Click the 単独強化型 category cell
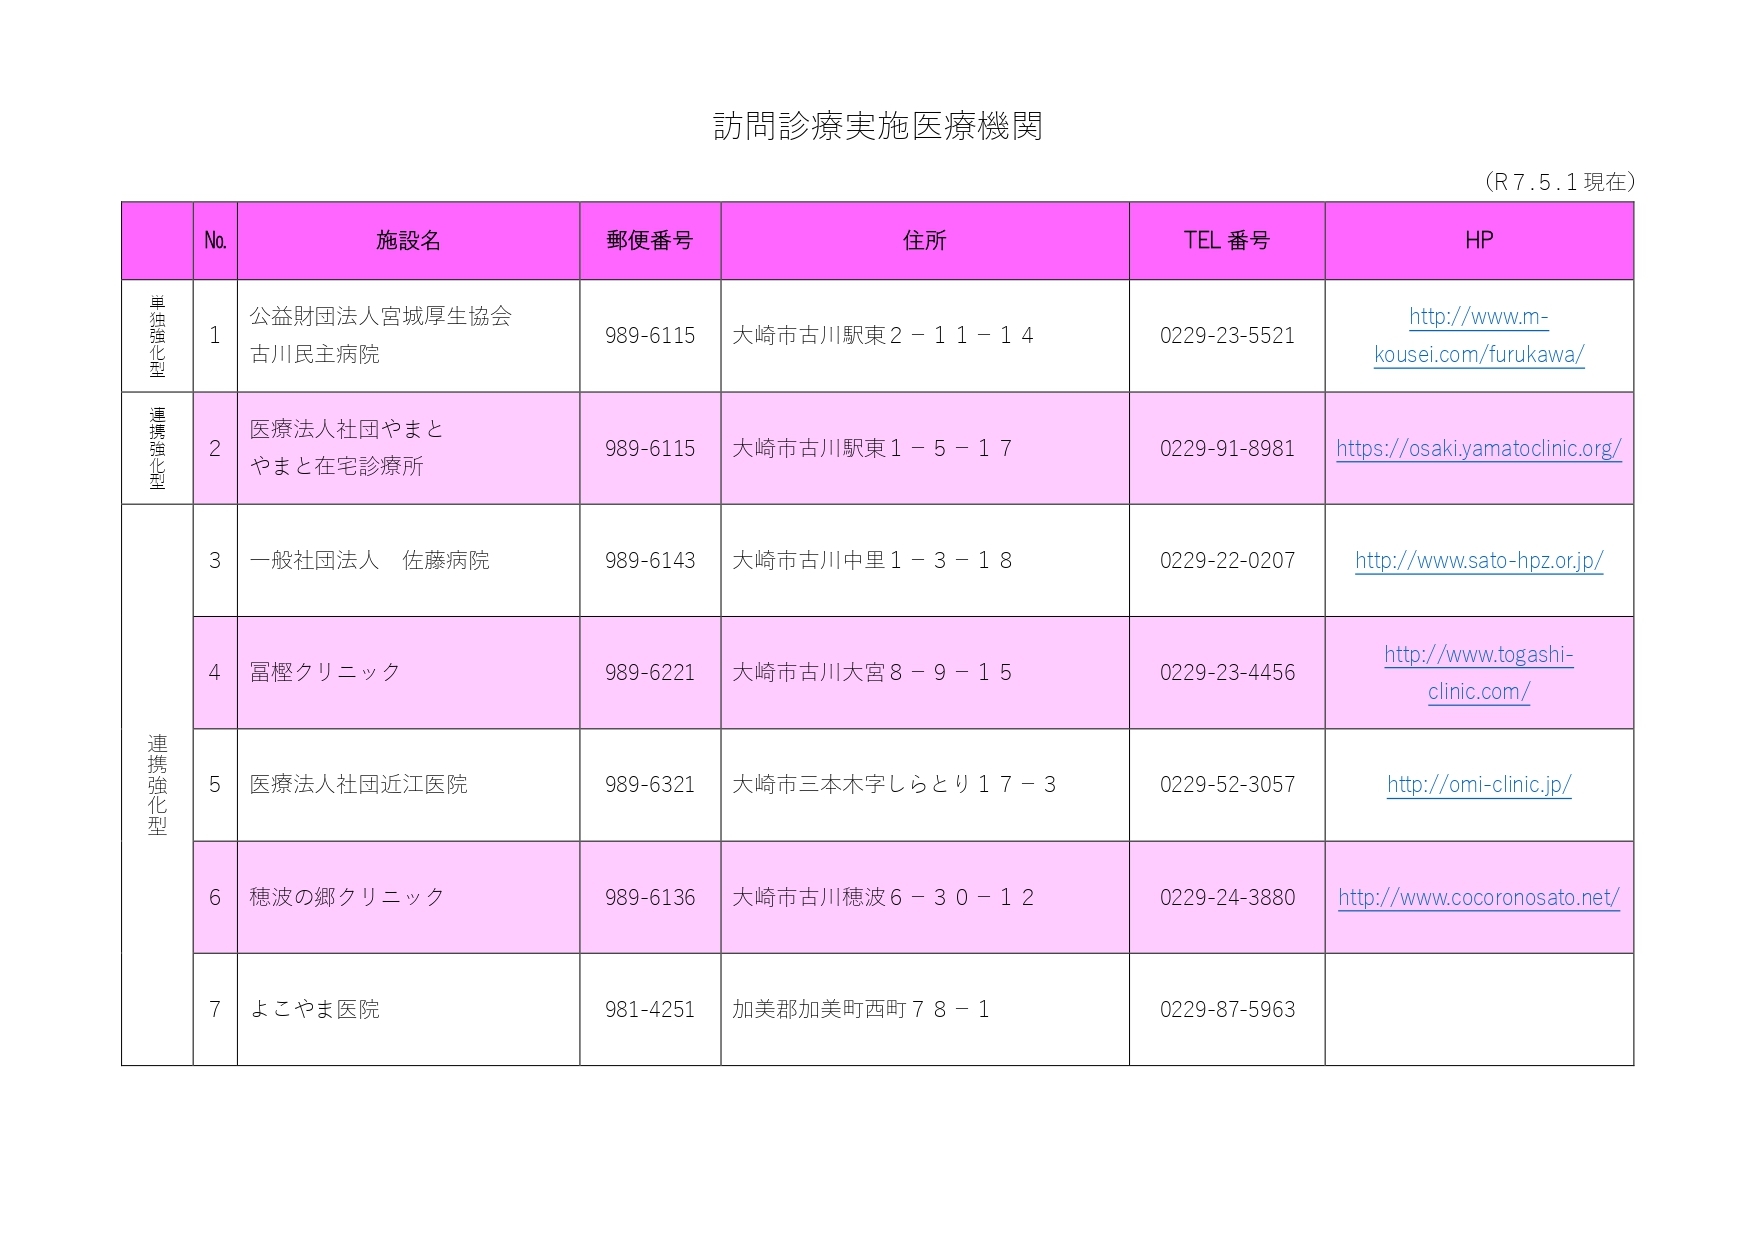The height and width of the screenshot is (1241, 1755). tap(157, 335)
